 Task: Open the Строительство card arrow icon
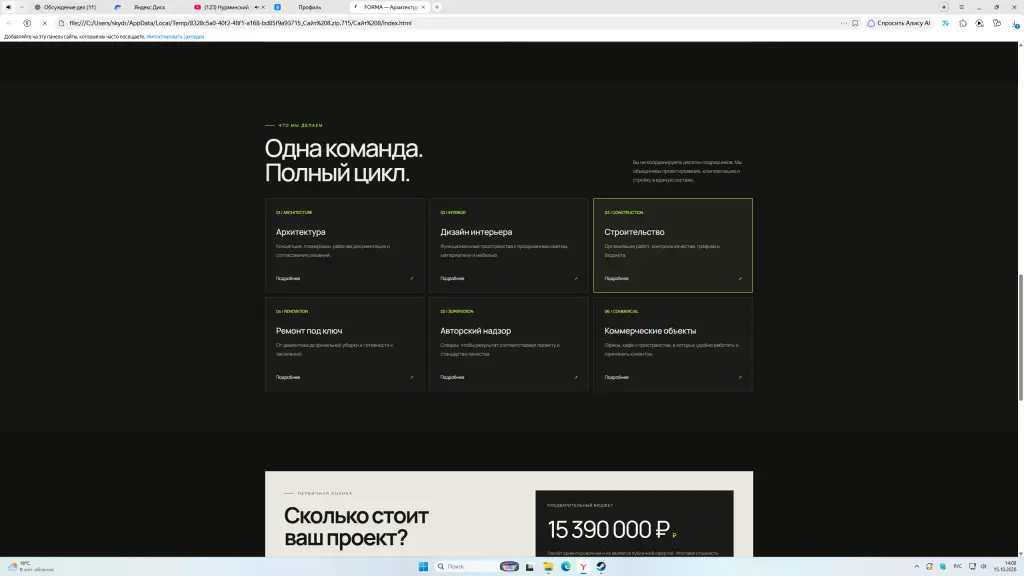tap(740, 278)
